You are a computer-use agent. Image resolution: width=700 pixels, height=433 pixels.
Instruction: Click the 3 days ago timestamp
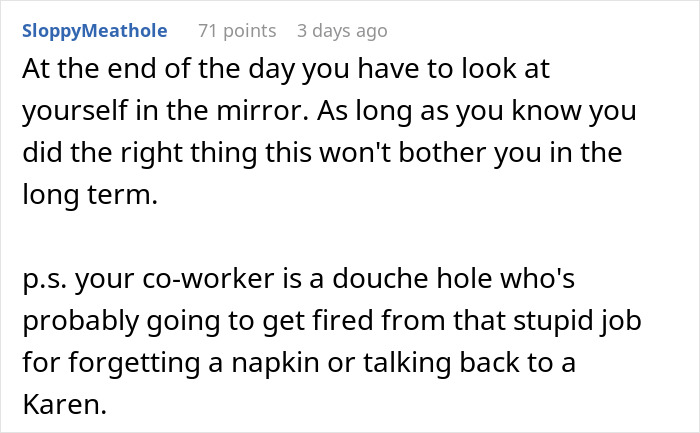point(342,31)
